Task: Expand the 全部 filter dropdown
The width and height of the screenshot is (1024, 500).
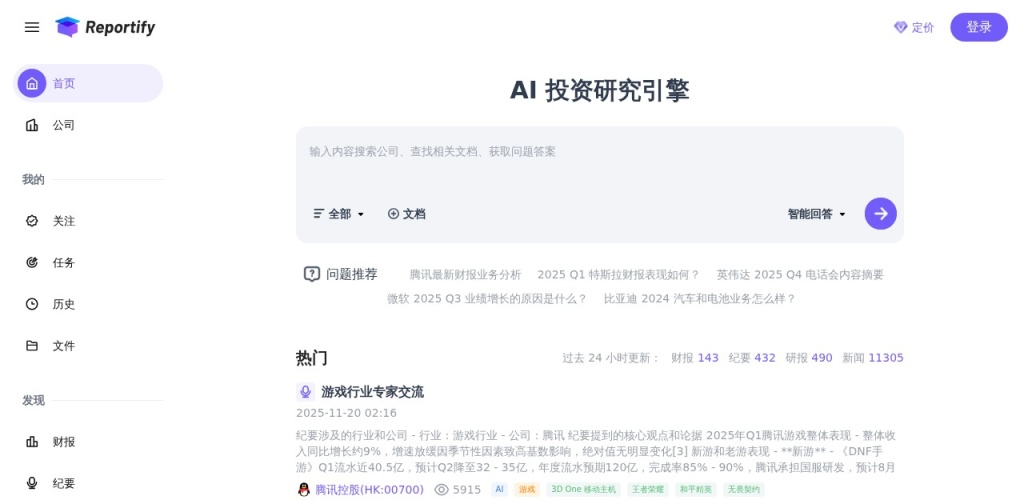Action: 339,214
